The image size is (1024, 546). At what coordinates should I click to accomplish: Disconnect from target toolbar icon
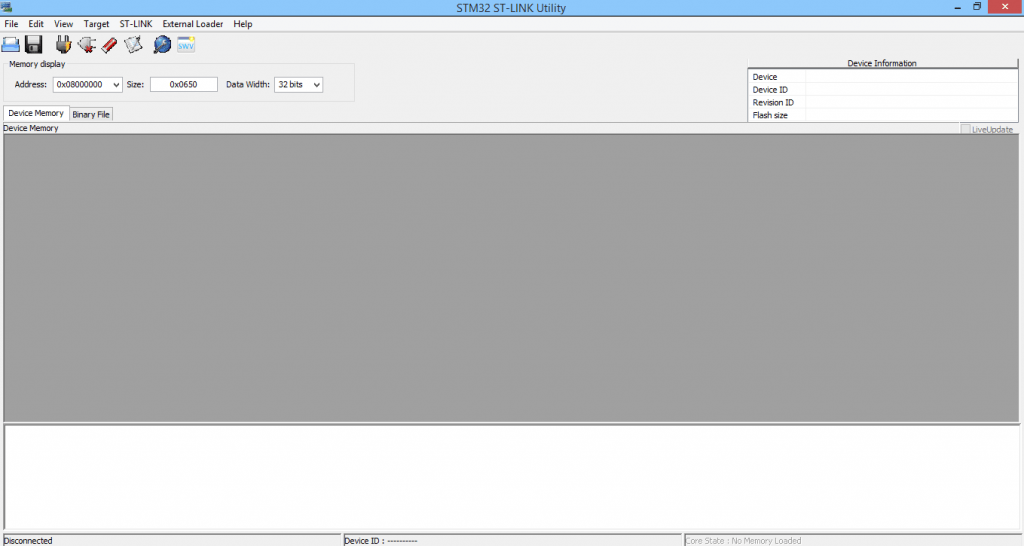pyautogui.click(x=86, y=44)
